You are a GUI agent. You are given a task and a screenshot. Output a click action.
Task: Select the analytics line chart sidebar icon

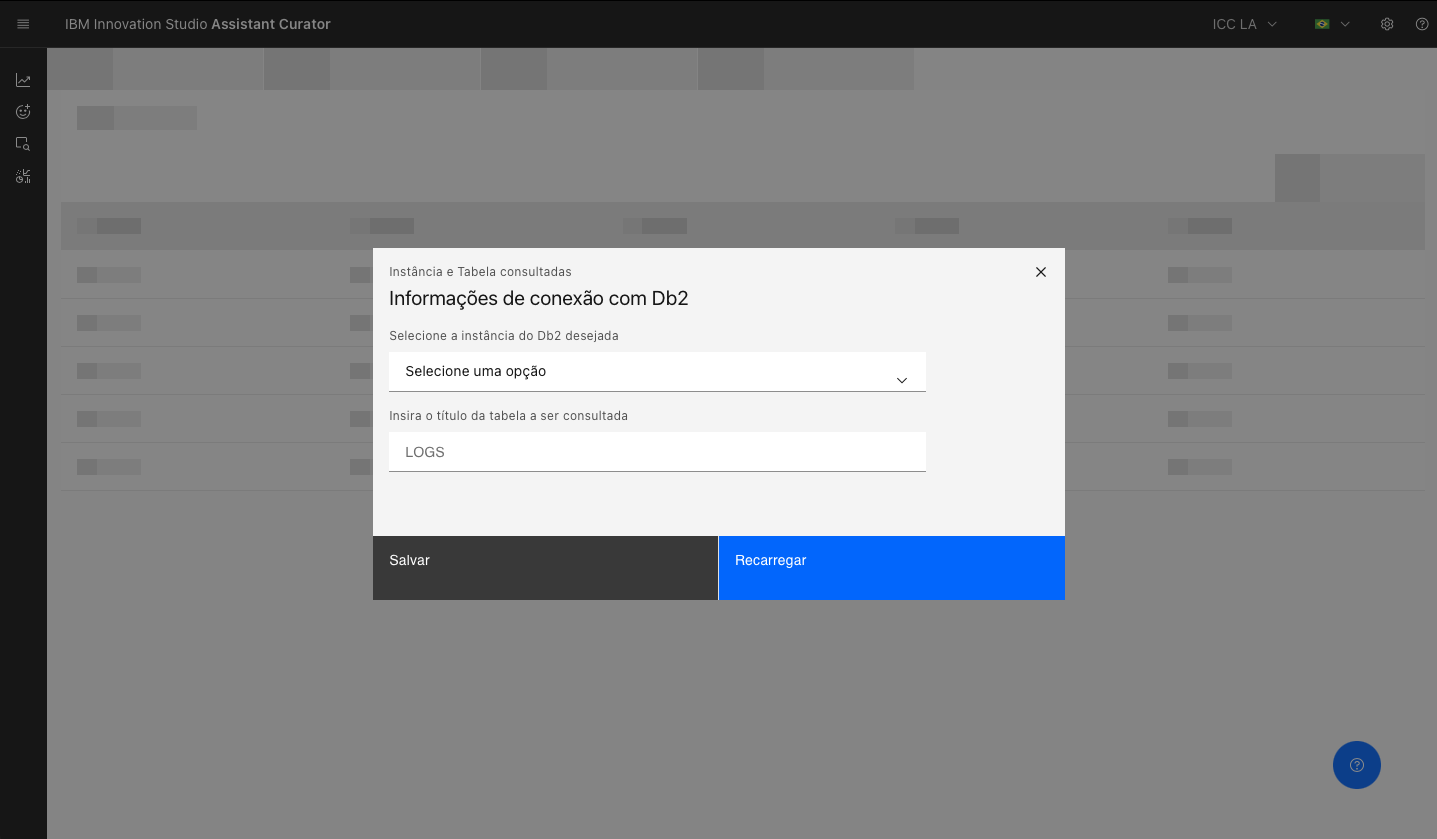pos(23,79)
